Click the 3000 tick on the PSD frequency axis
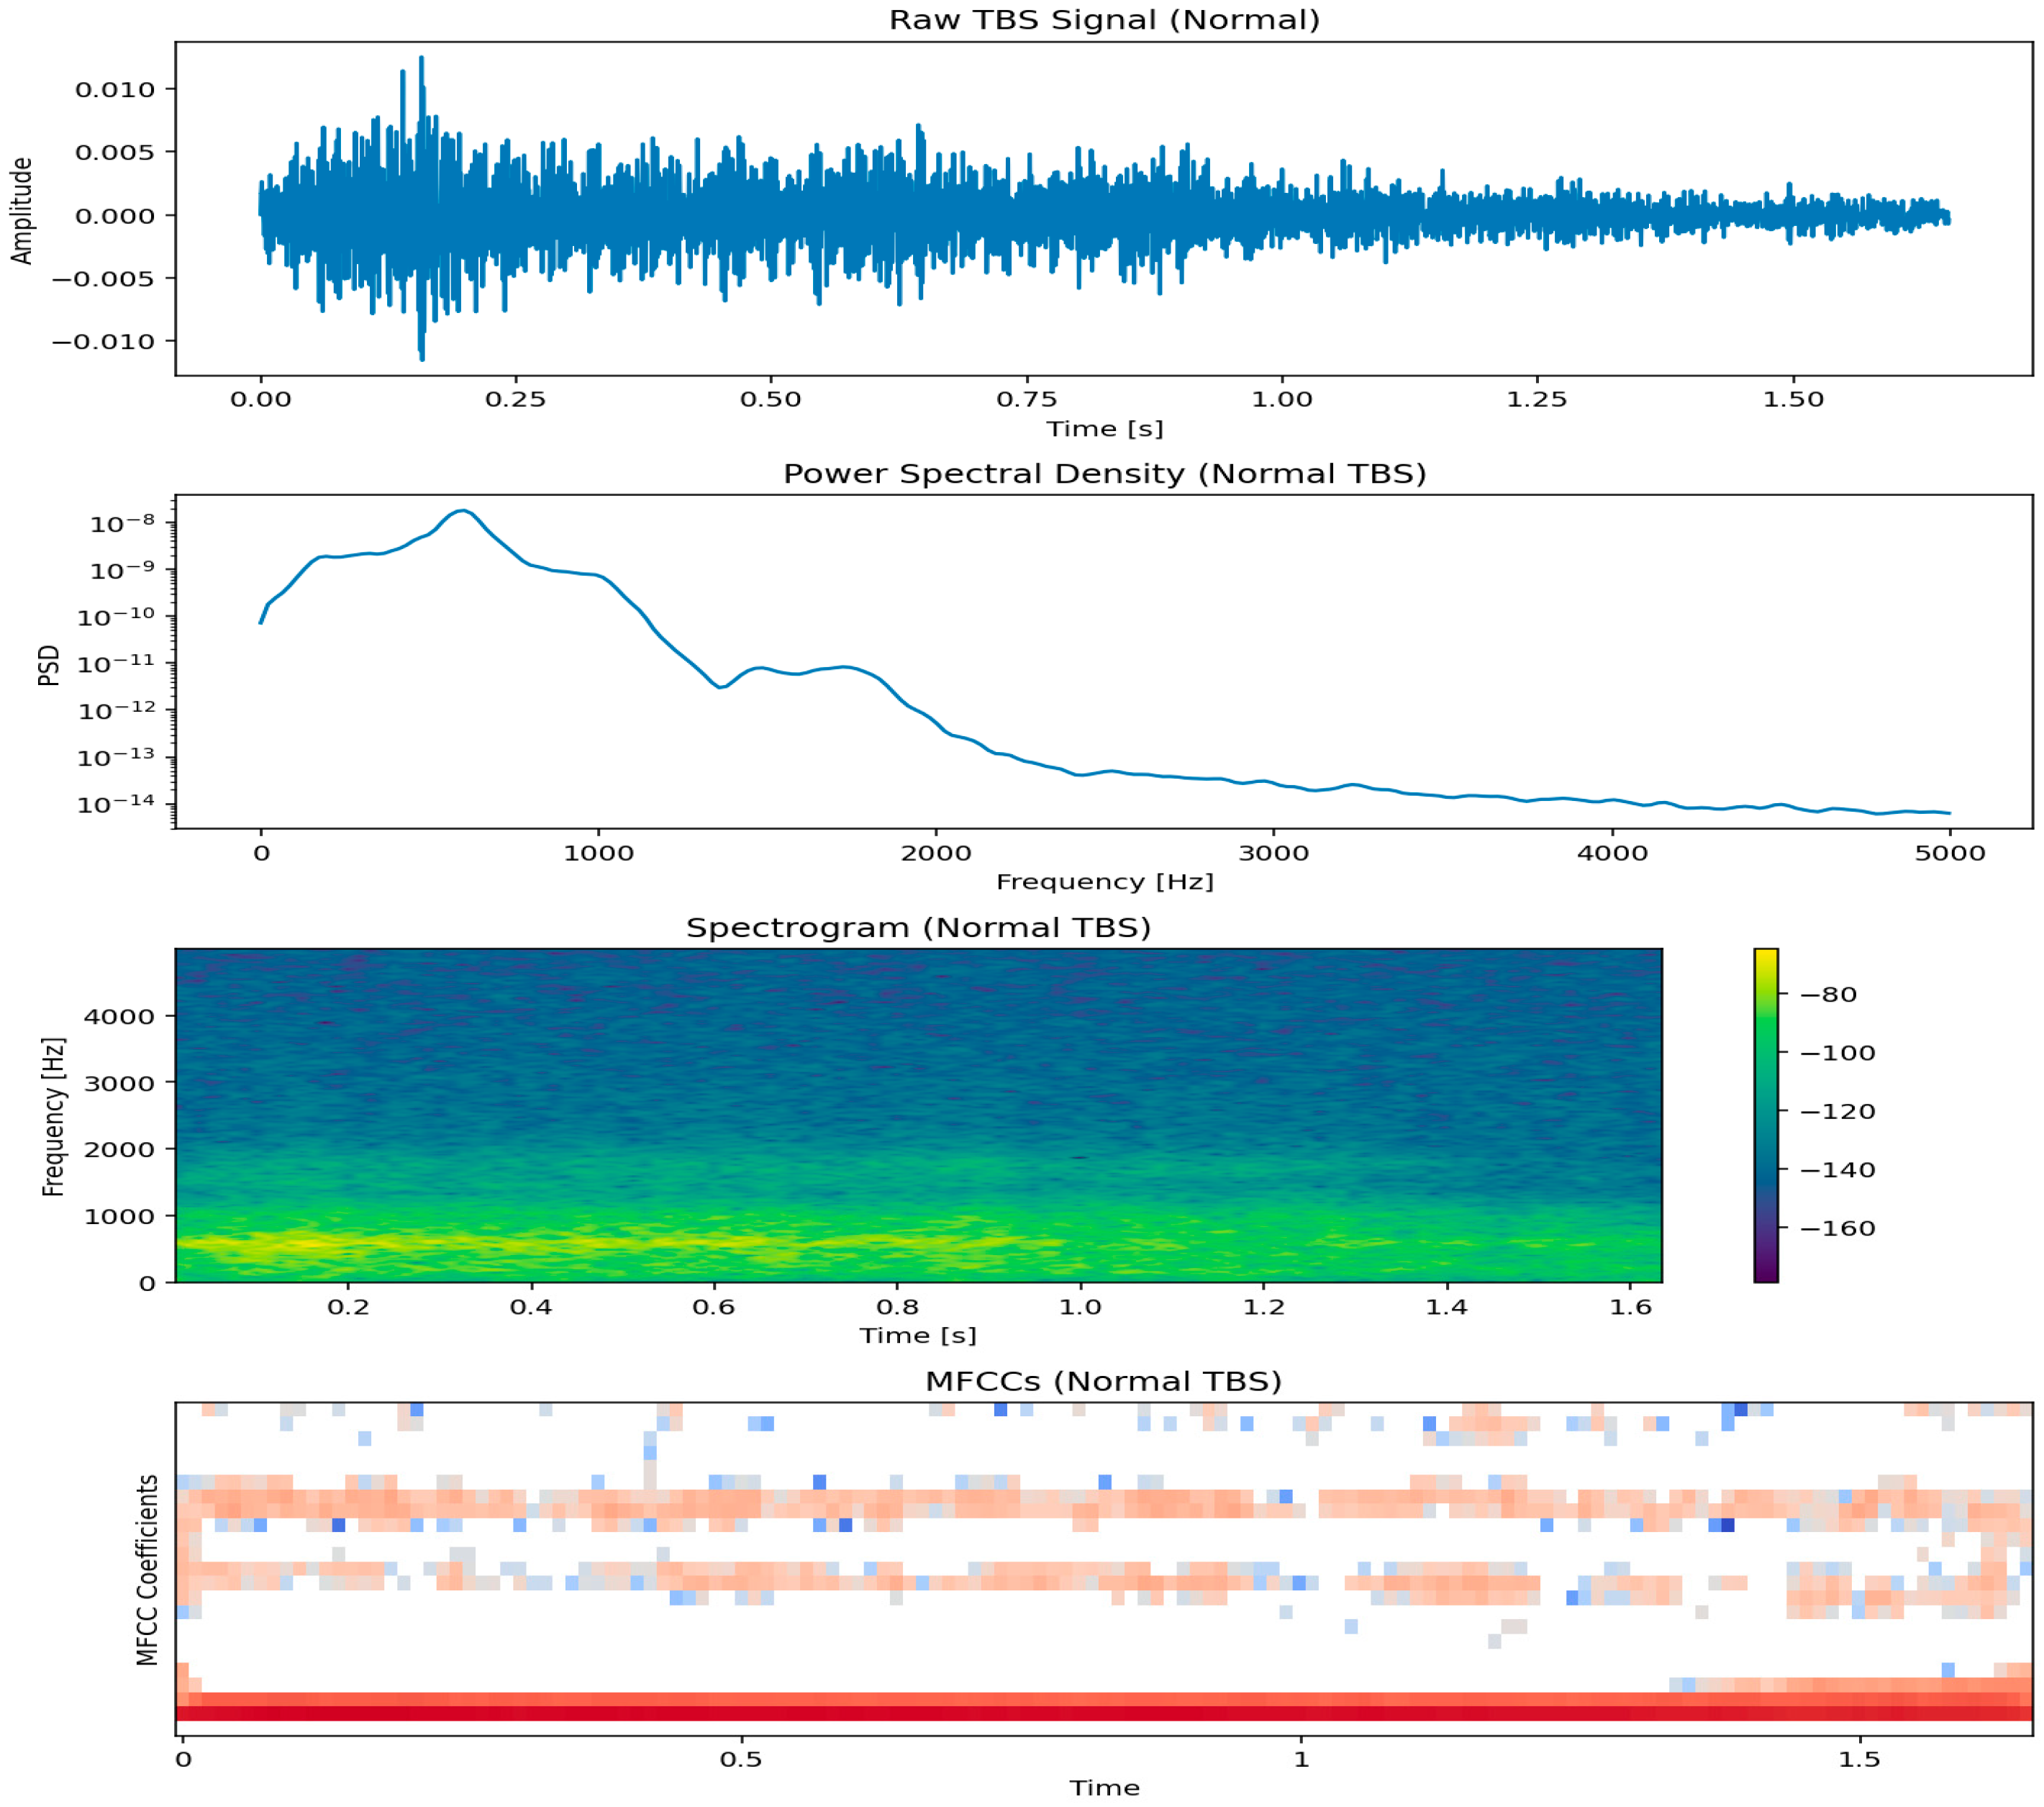This screenshot has height=1807, width=2044. point(1273,853)
